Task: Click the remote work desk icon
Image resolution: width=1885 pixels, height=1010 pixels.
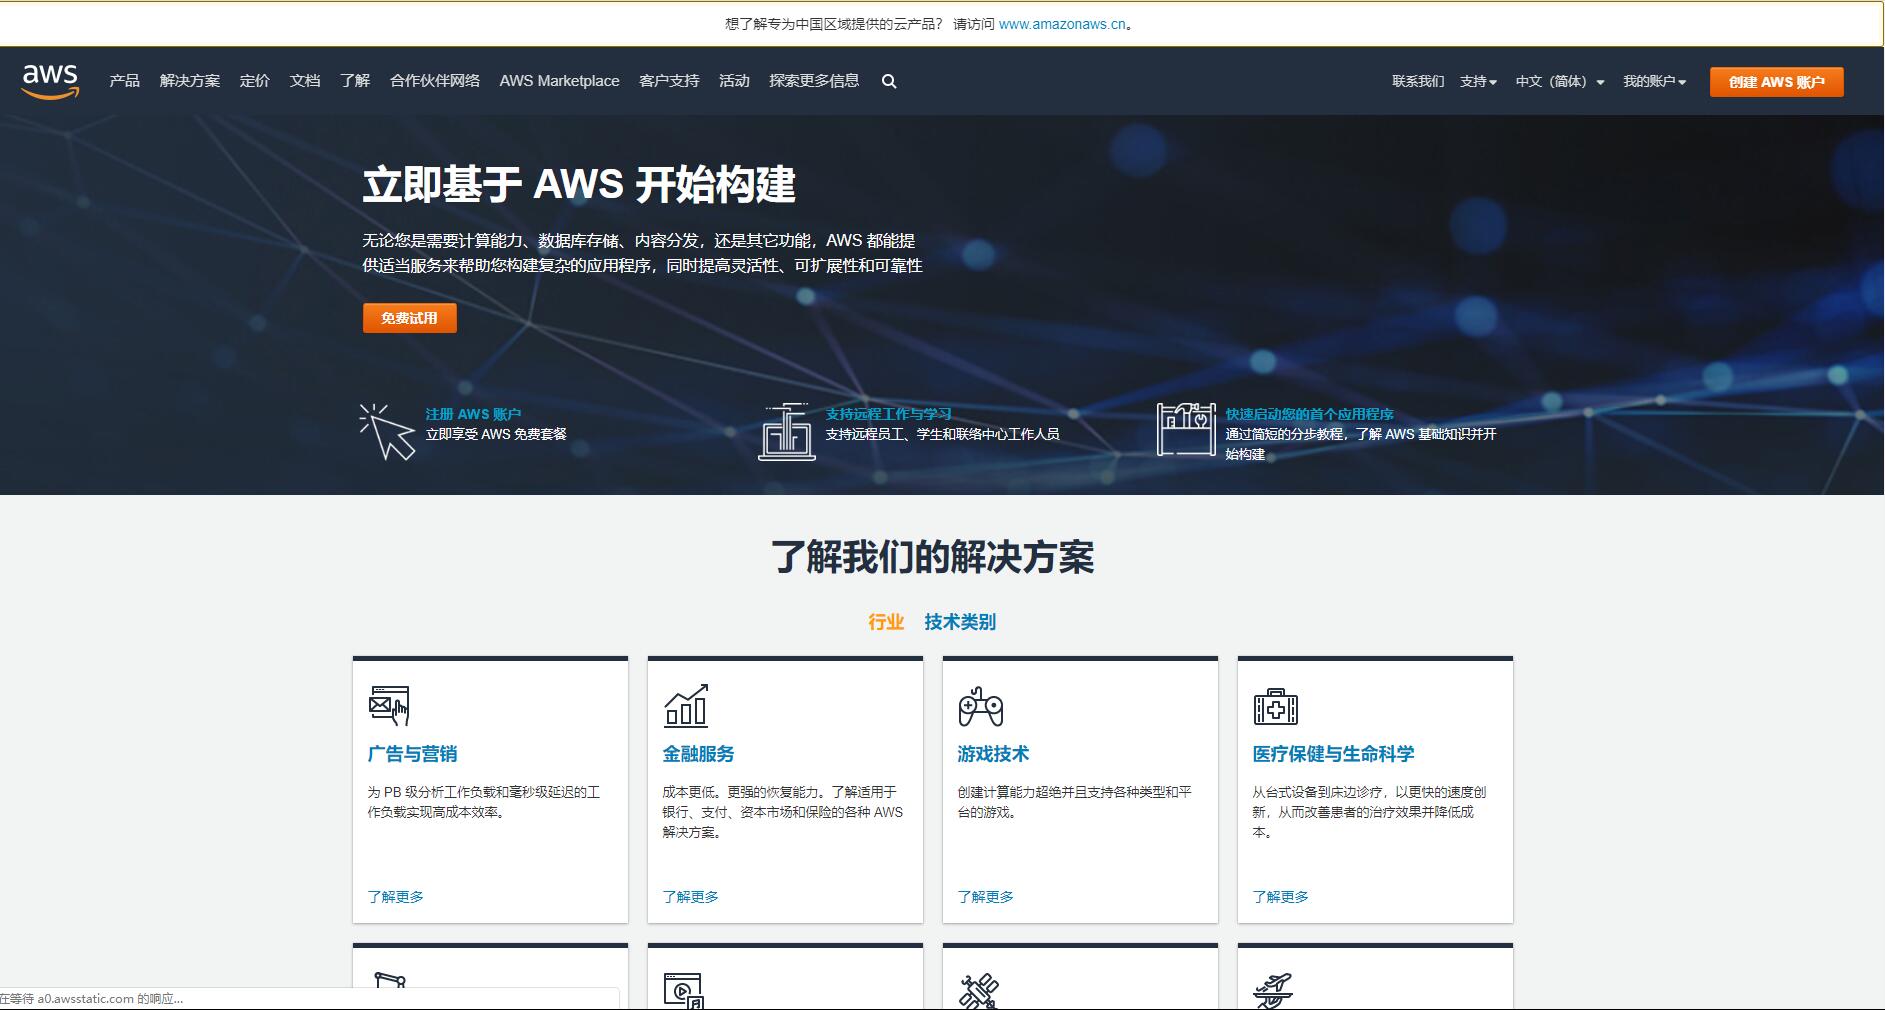Action: (786, 431)
